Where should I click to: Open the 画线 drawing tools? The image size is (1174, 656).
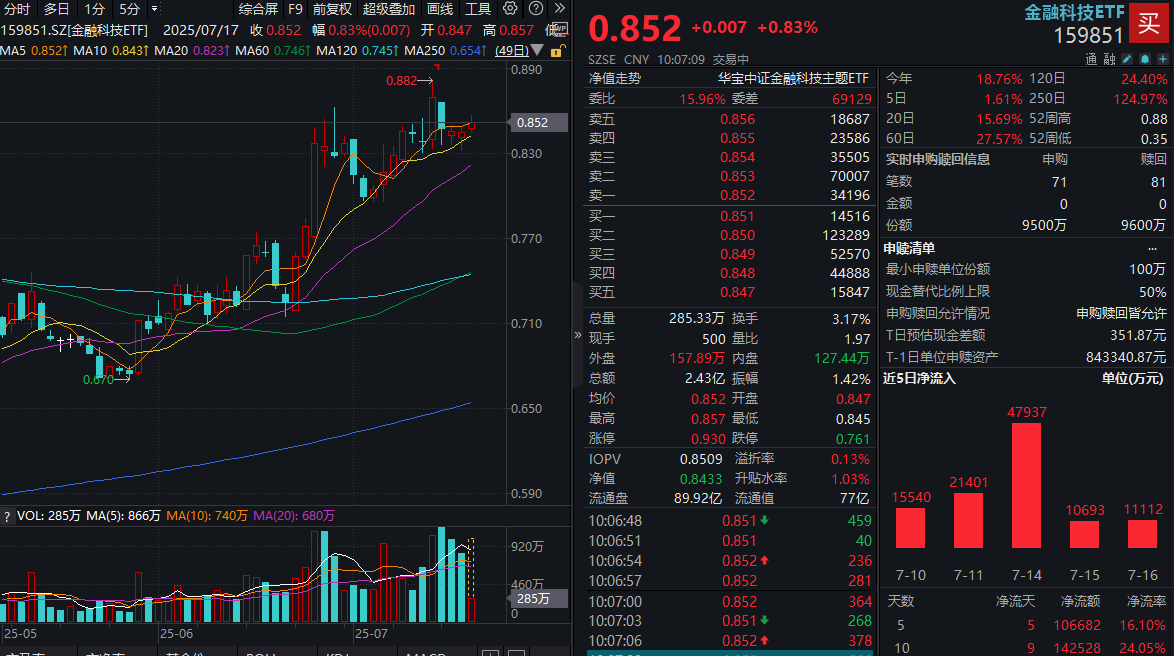440,9
